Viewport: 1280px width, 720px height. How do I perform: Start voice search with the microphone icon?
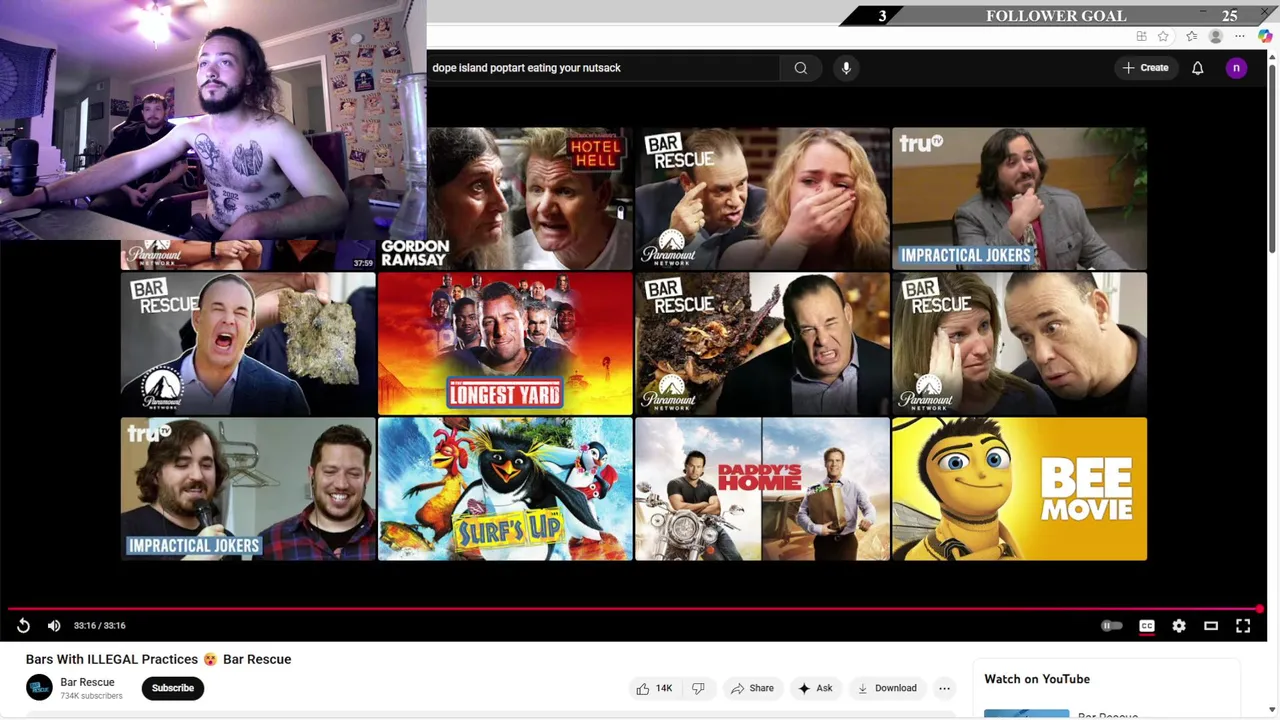tap(846, 68)
